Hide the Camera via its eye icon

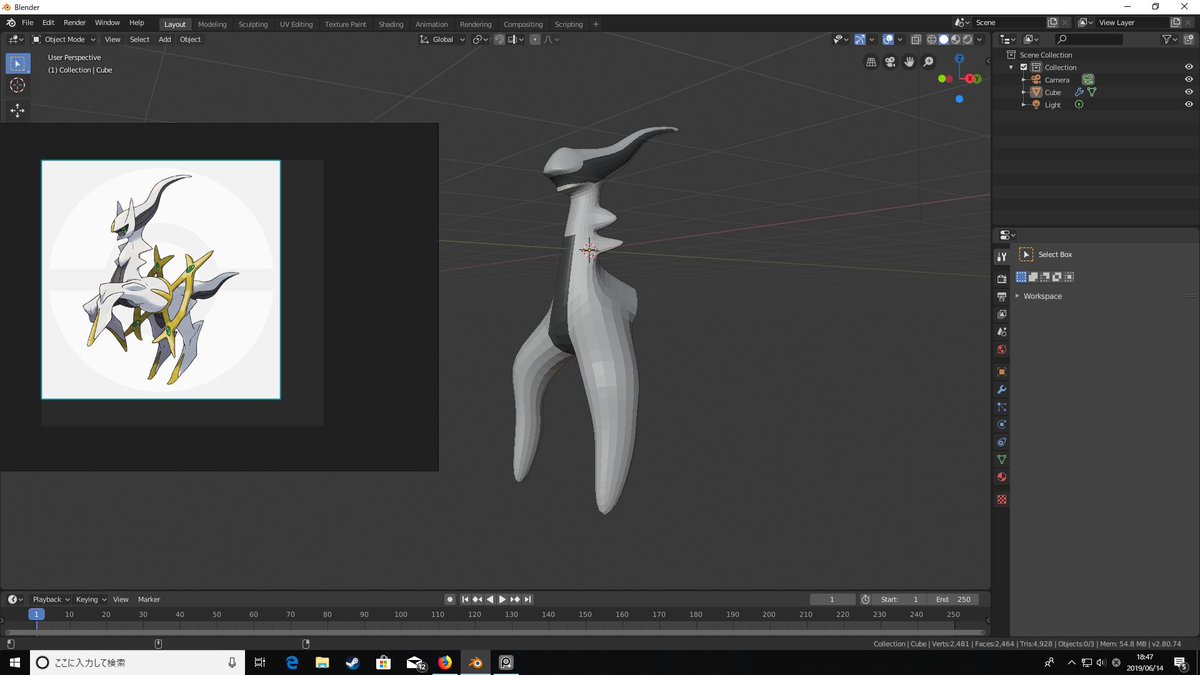coord(1189,80)
